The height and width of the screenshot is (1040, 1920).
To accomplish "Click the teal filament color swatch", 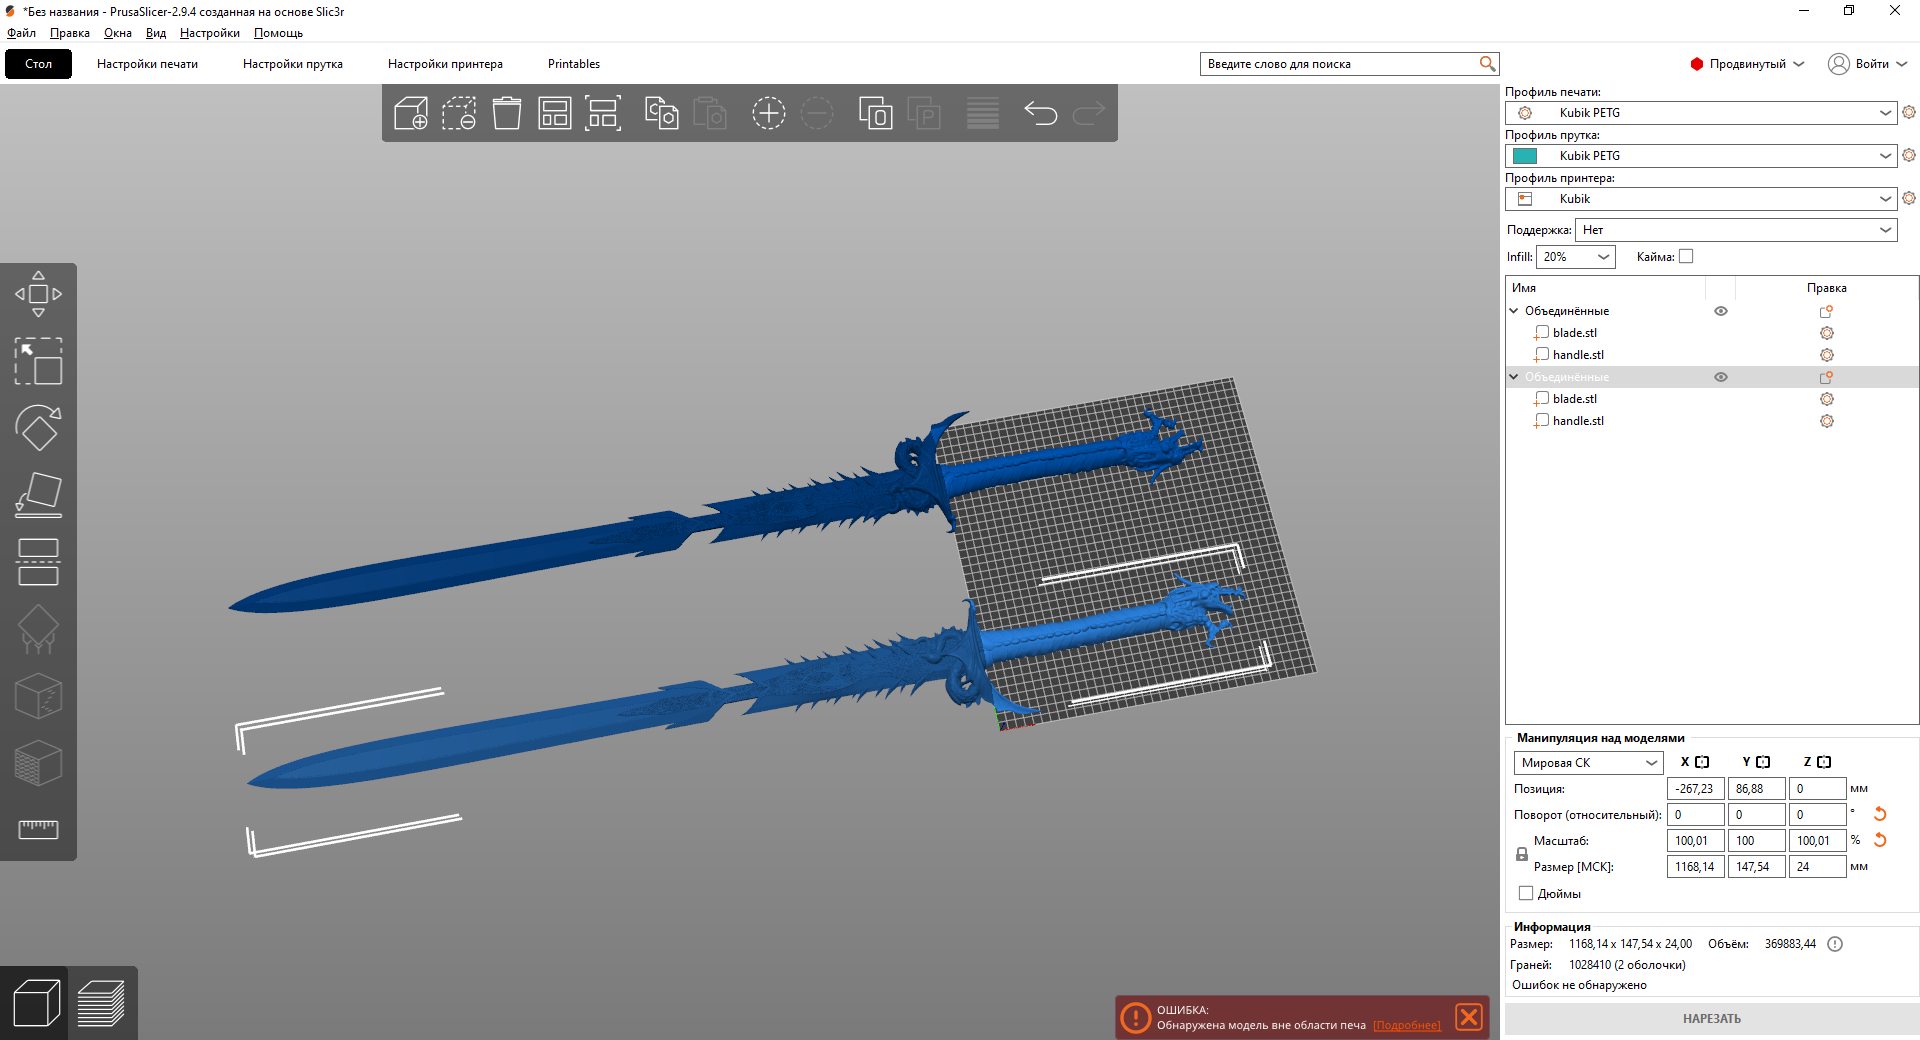I will (1525, 156).
